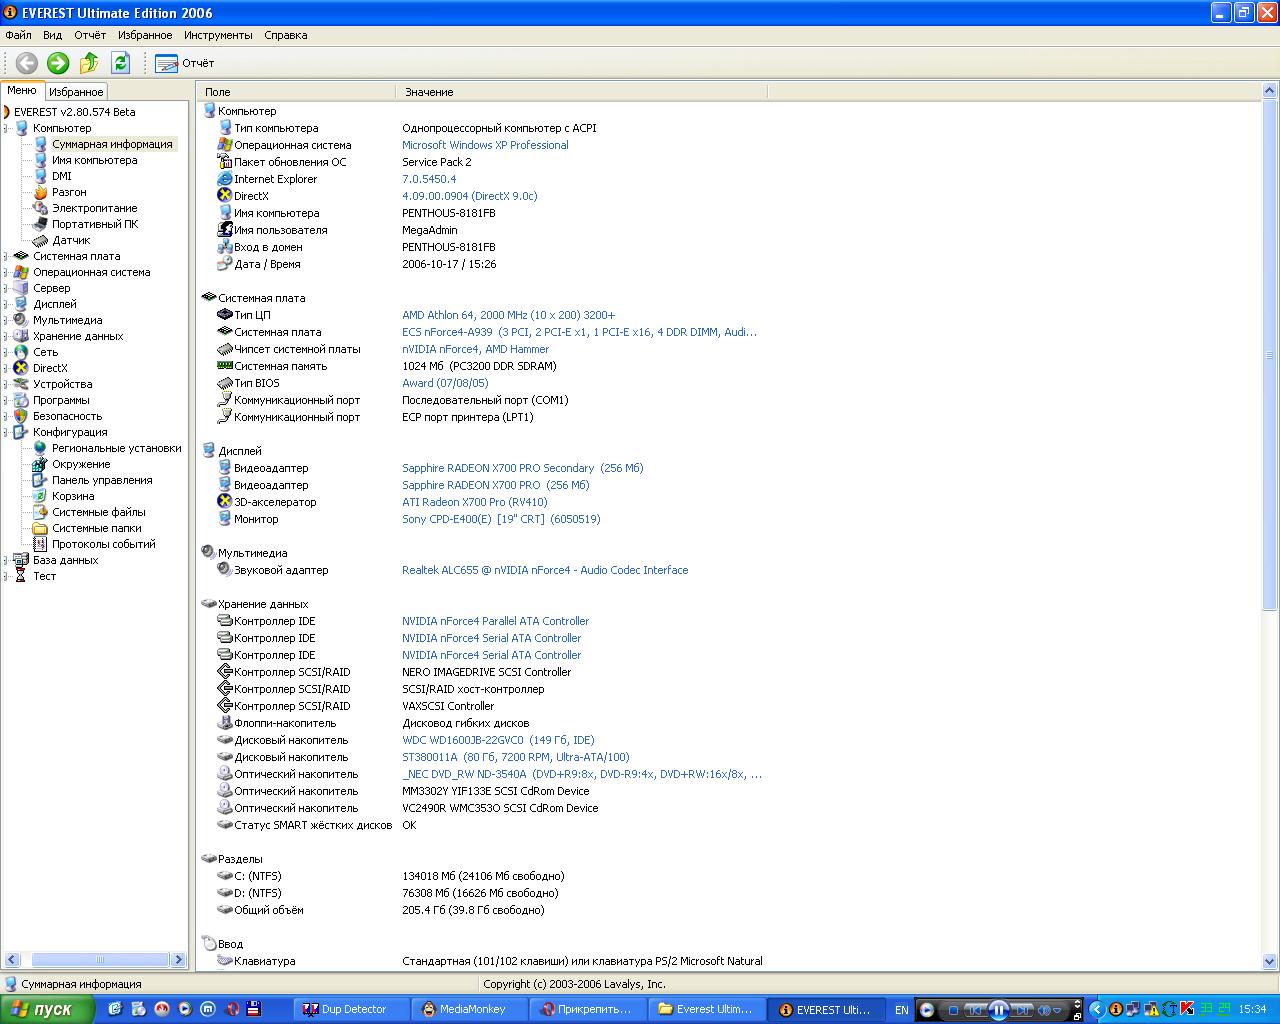The height and width of the screenshot is (1024, 1280).
Task: Expand the Сервер tree node
Action: point(7,288)
